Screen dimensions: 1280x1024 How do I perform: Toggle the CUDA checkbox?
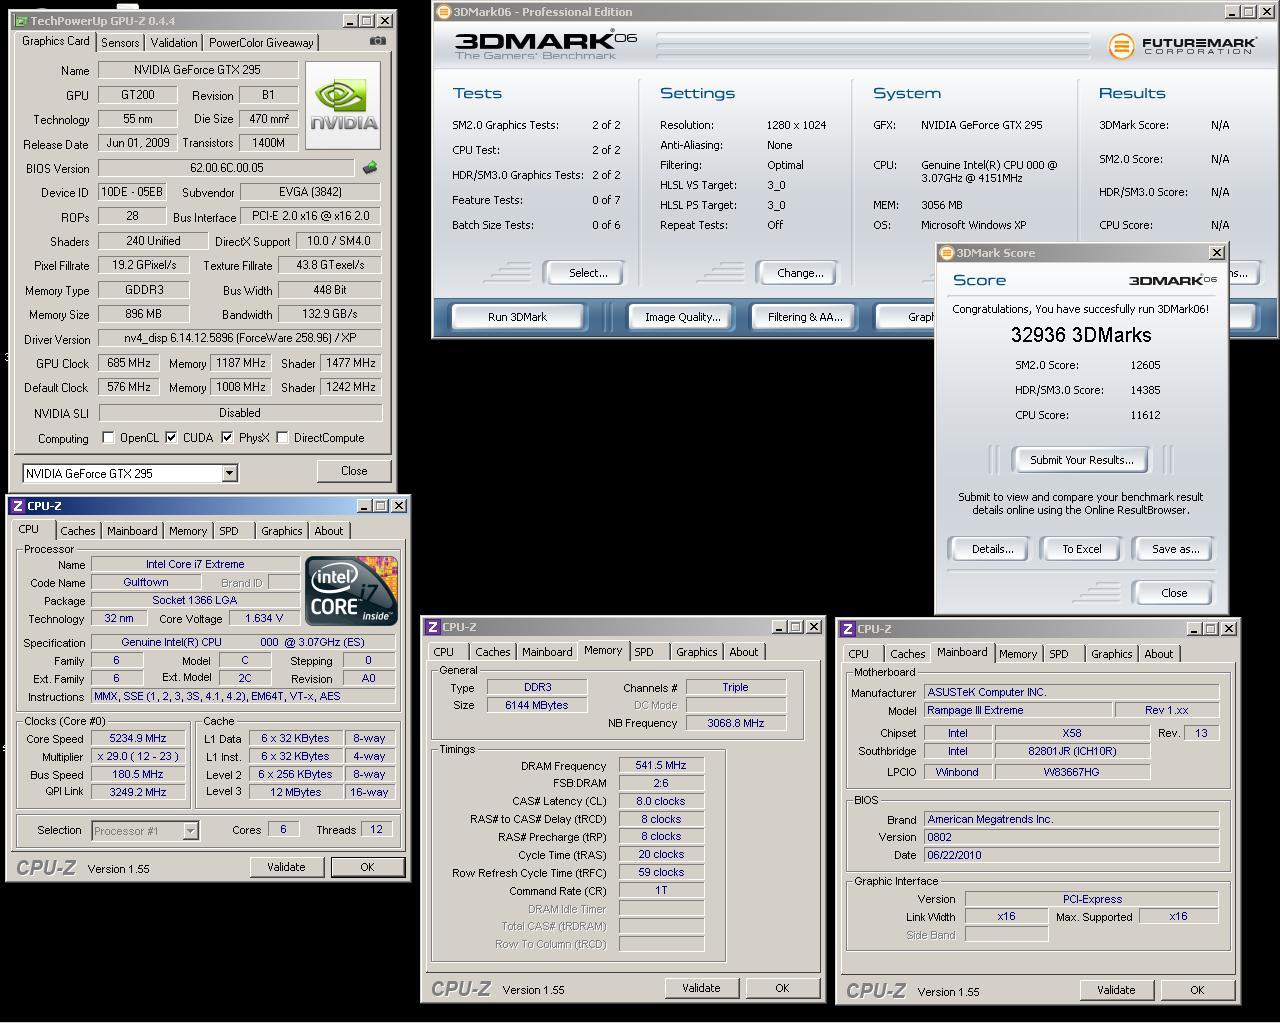171,438
